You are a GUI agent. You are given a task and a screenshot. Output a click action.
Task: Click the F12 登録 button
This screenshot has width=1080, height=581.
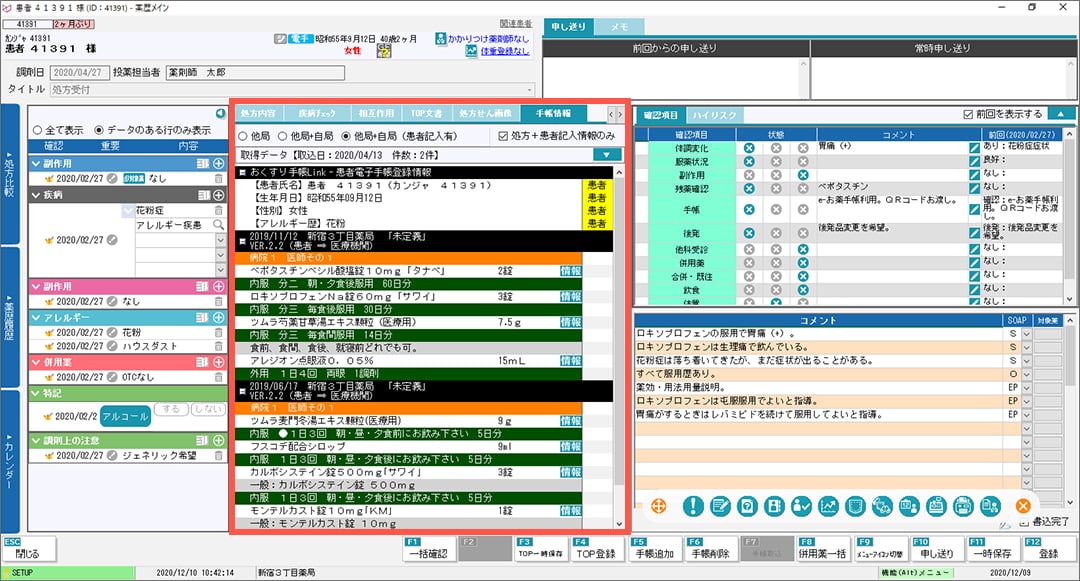1048,549
